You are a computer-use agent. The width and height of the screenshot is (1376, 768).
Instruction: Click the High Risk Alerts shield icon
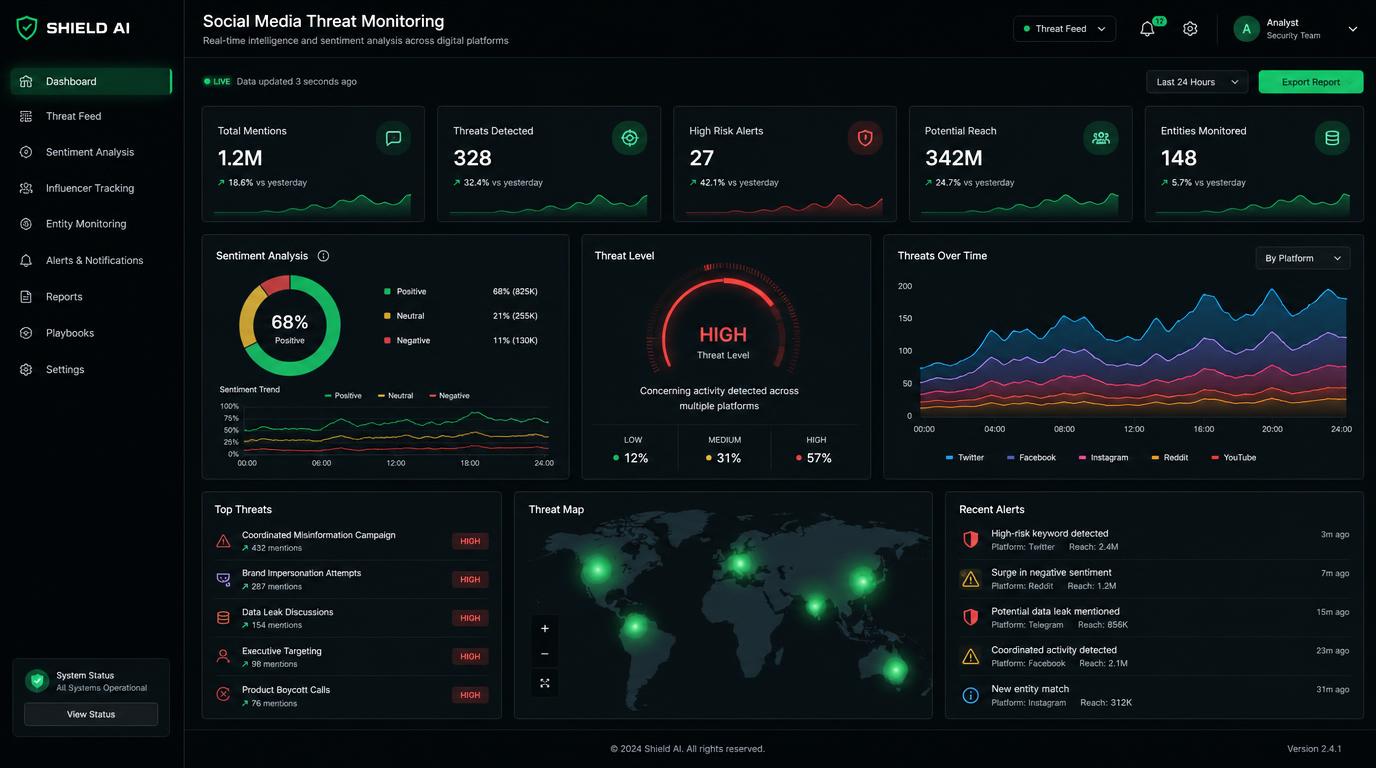865,138
